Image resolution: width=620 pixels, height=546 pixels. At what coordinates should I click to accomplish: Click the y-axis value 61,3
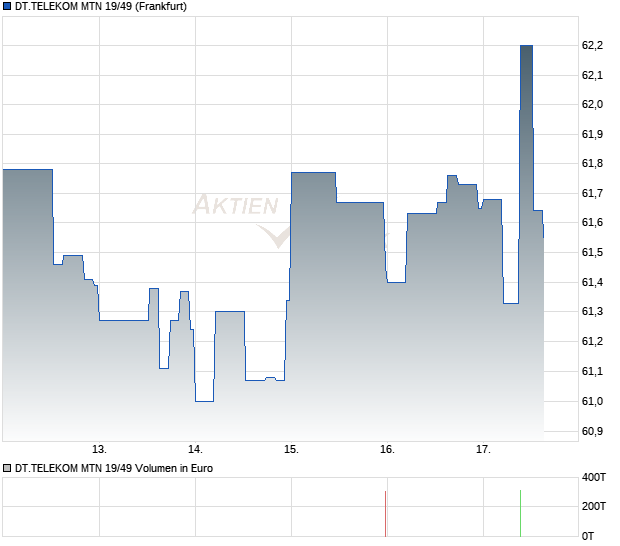[592, 312]
